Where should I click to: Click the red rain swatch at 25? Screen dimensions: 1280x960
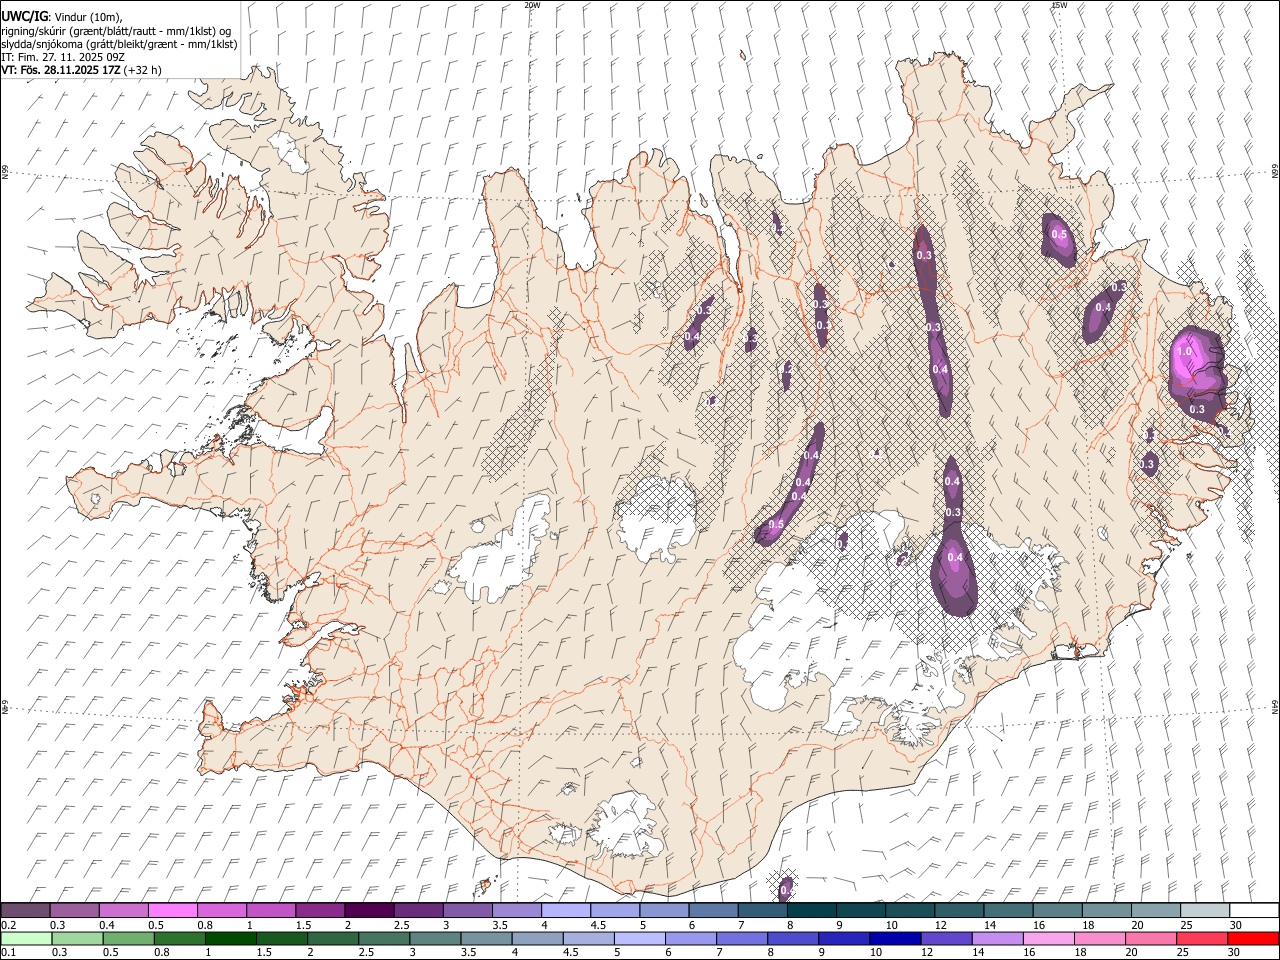pos(1201,939)
